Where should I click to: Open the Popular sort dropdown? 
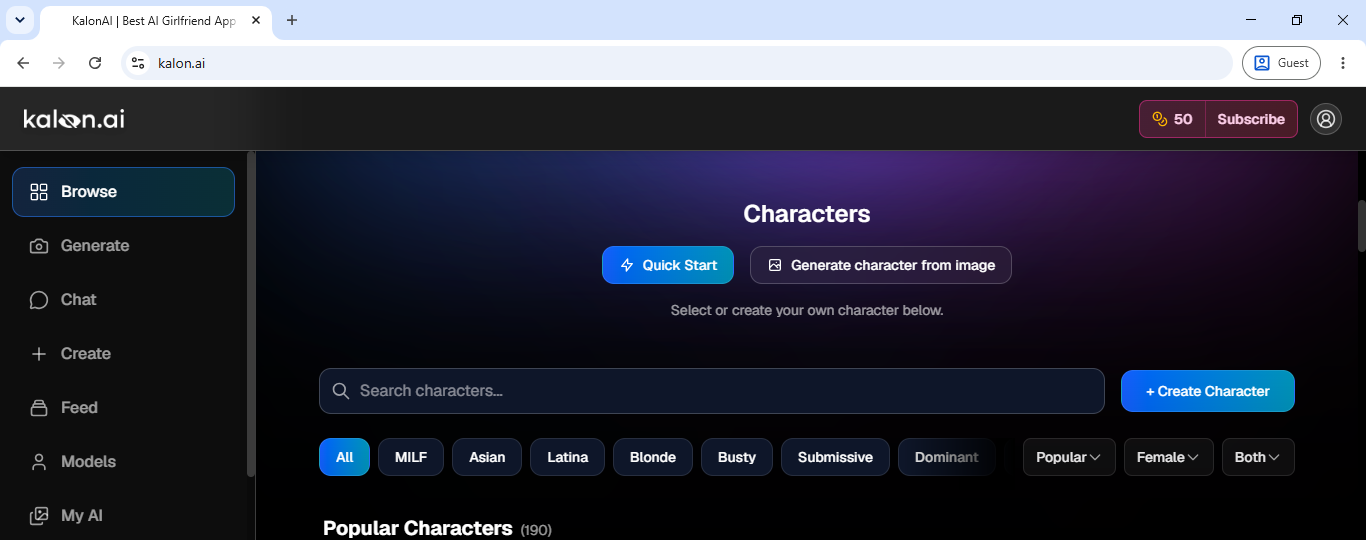point(1069,457)
